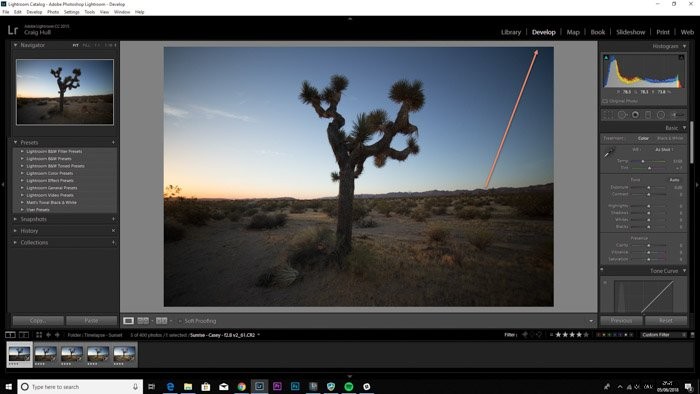Add new collection with plus icon
Viewport: 700px width, 394px height.
click(x=113, y=242)
